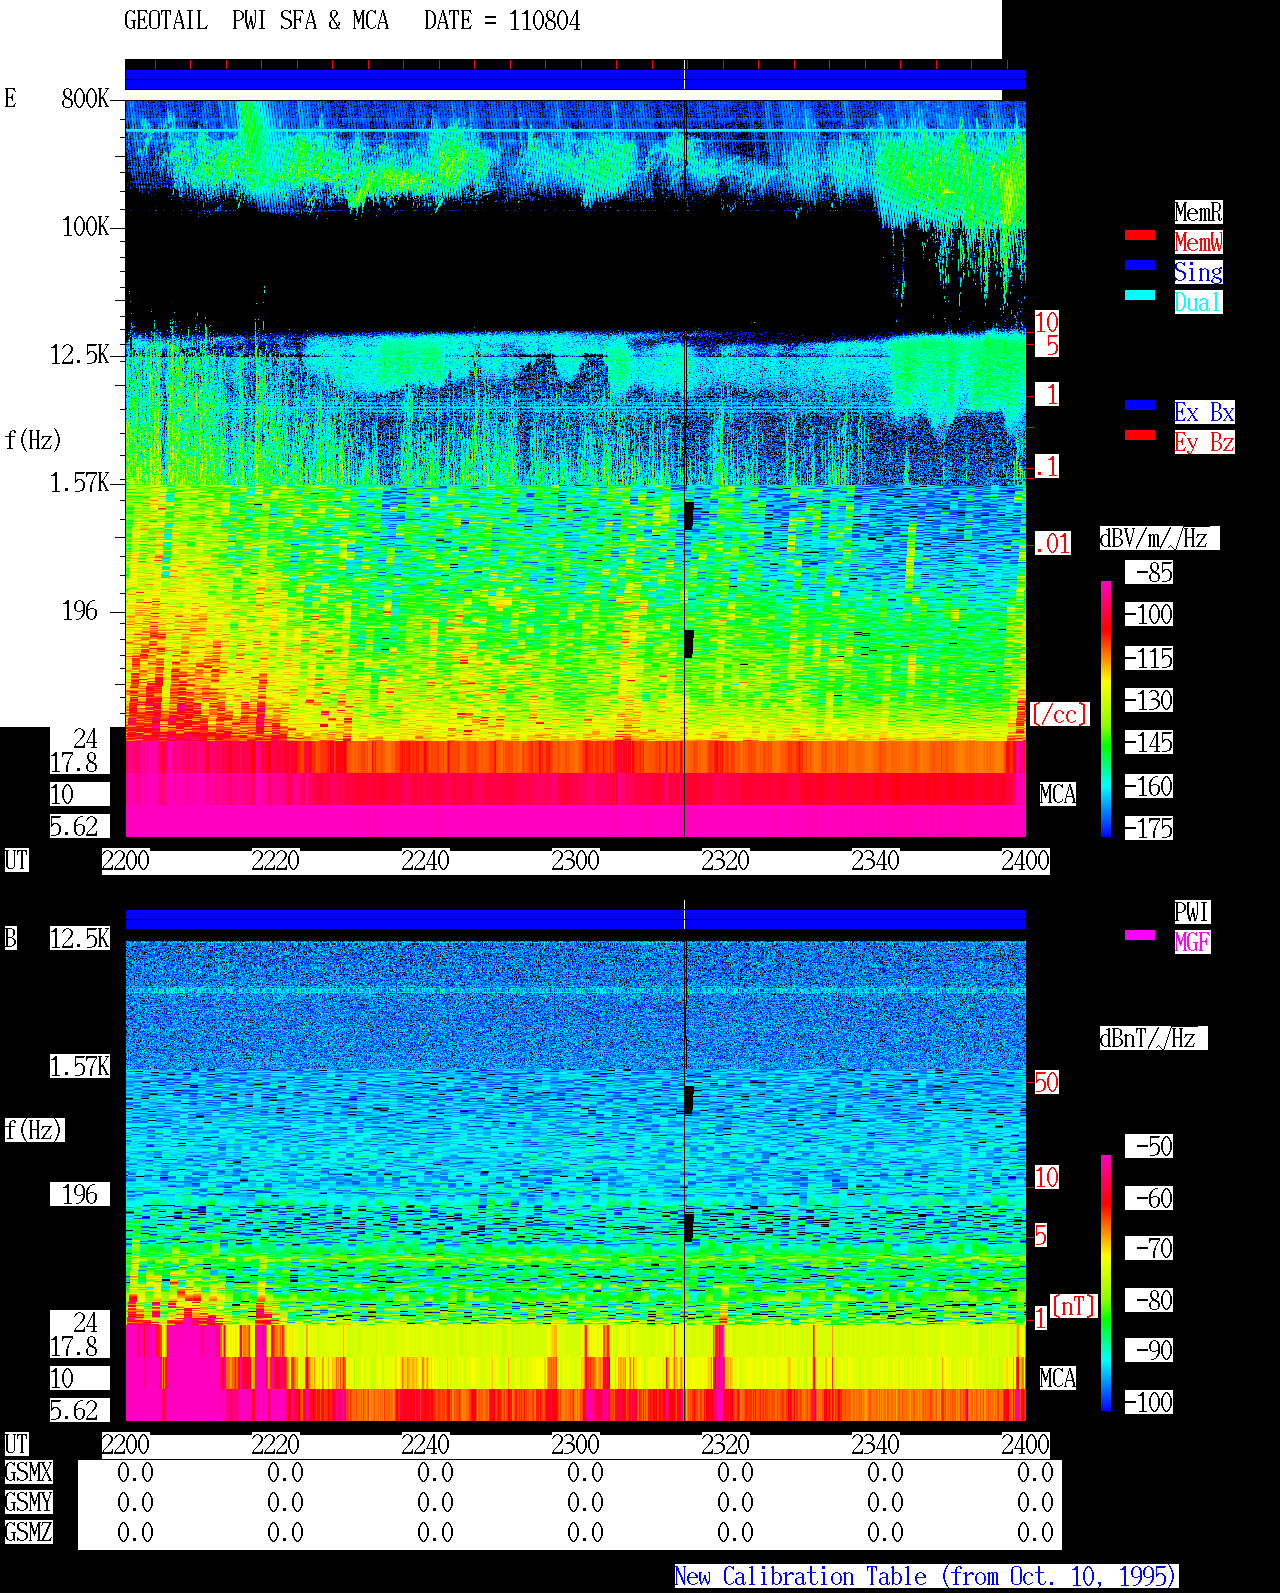Click the Sing legend label

1198,272
